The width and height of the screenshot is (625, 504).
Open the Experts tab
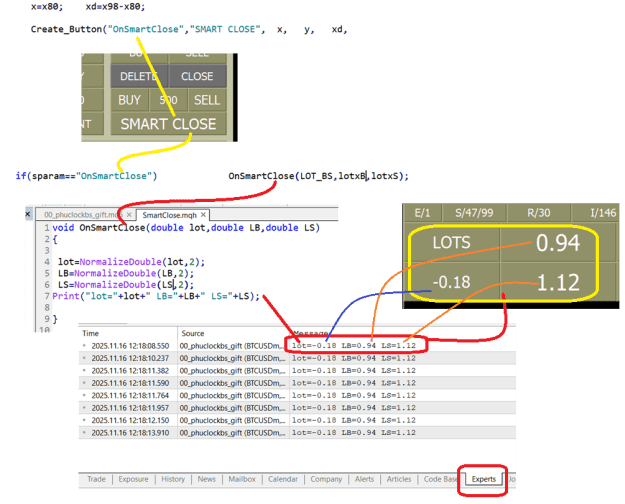(x=483, y=479)
